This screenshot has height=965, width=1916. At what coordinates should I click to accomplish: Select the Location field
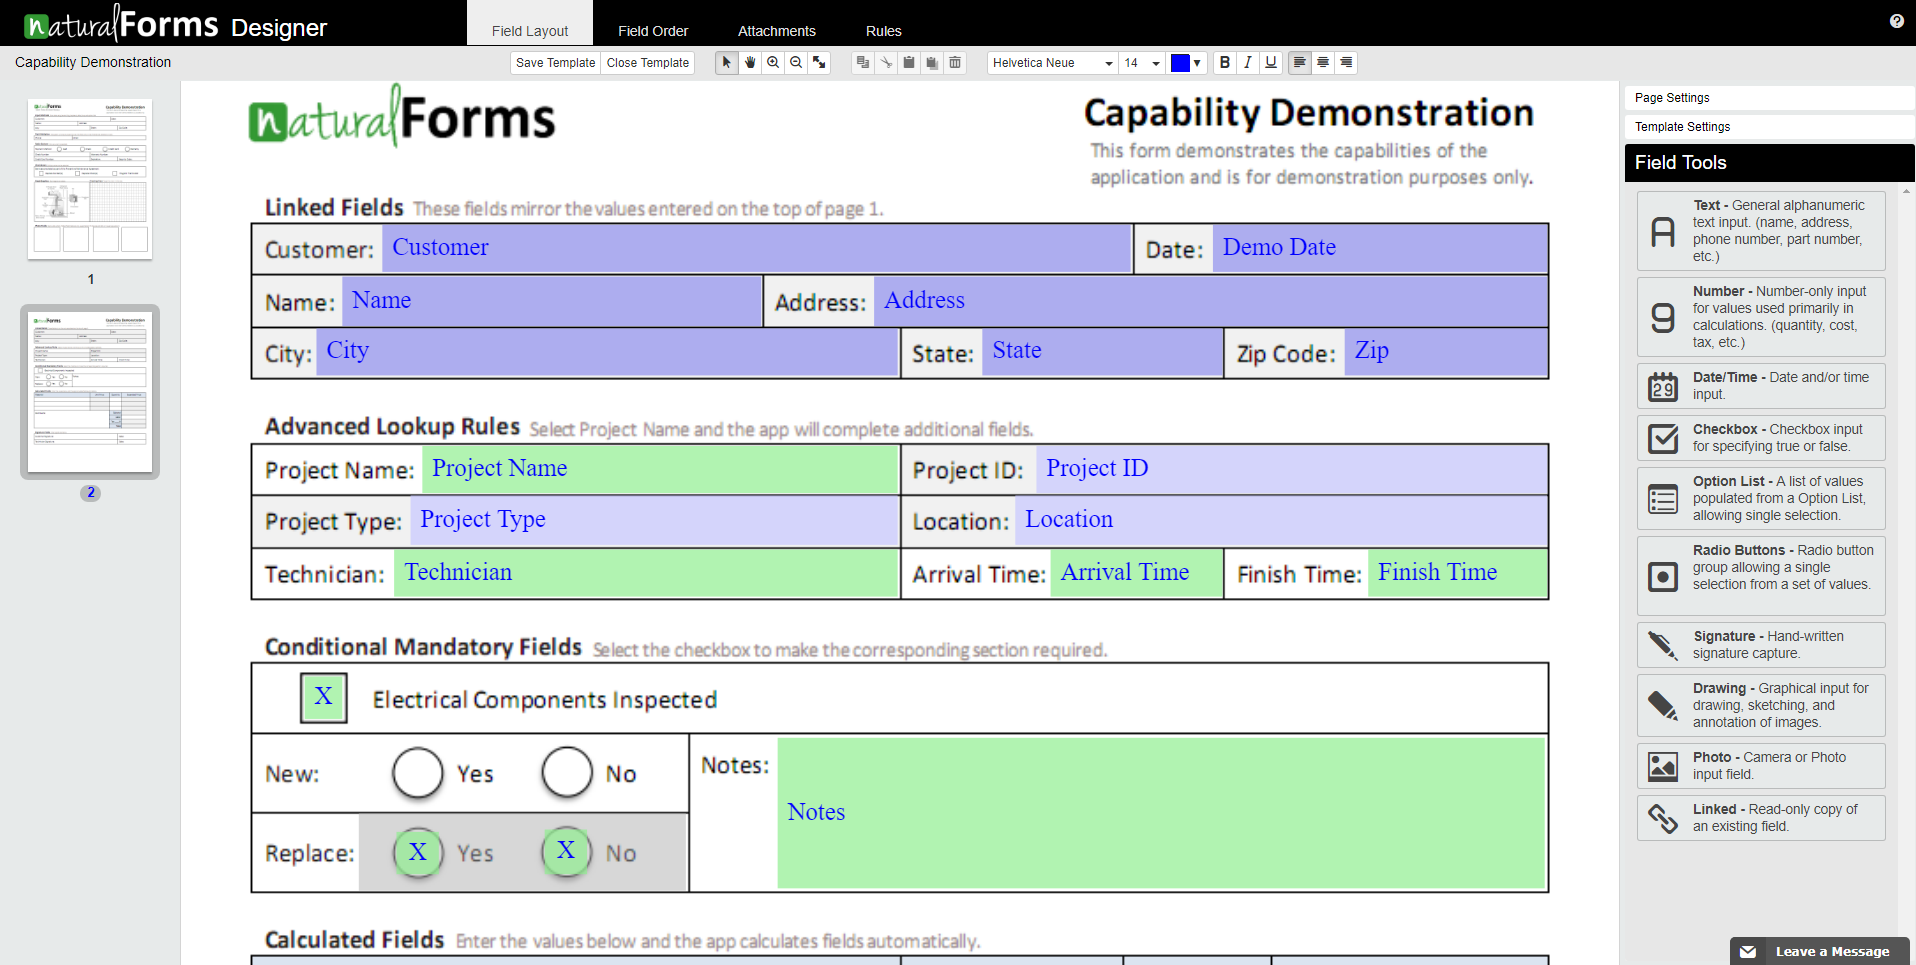(x=1281, y=520)
